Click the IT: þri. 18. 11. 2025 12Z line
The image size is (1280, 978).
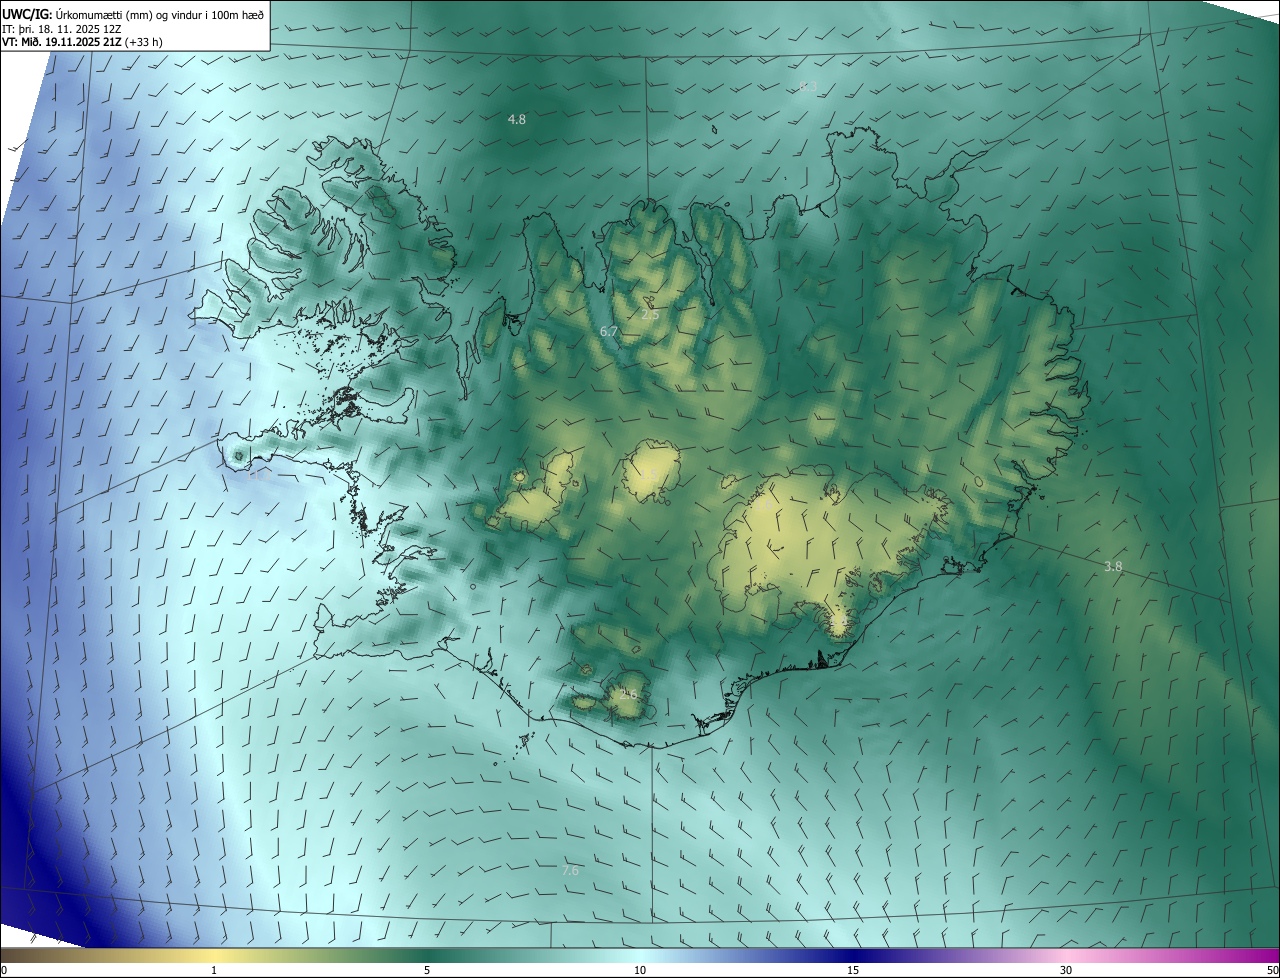click(x=62, y=29)
